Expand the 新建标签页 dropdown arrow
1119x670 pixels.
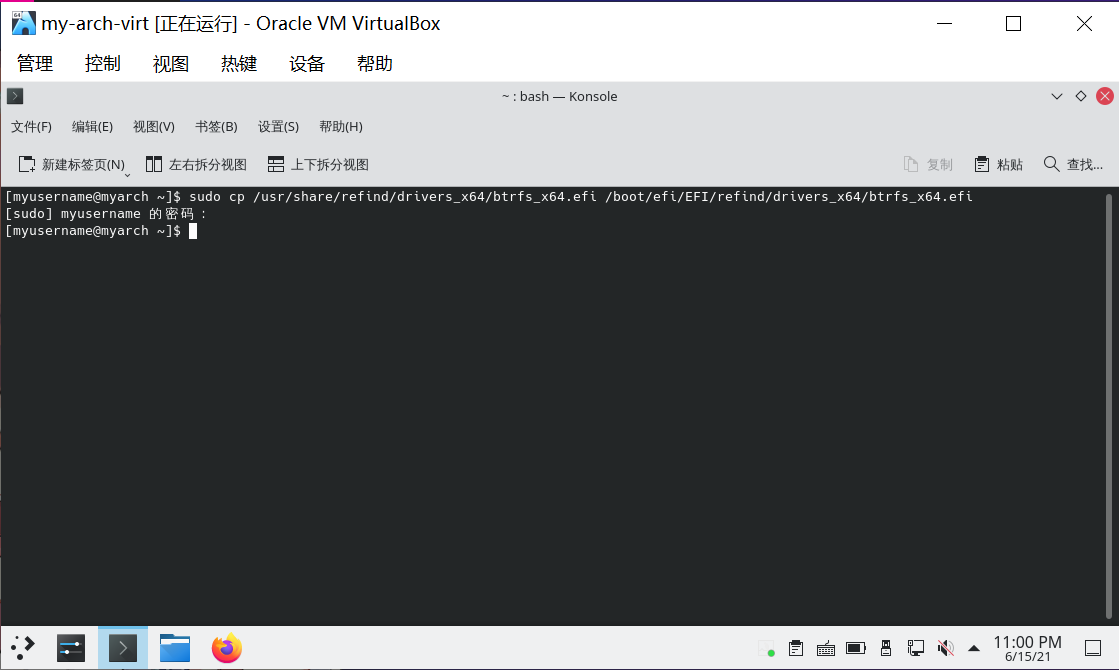pos(127,175)
